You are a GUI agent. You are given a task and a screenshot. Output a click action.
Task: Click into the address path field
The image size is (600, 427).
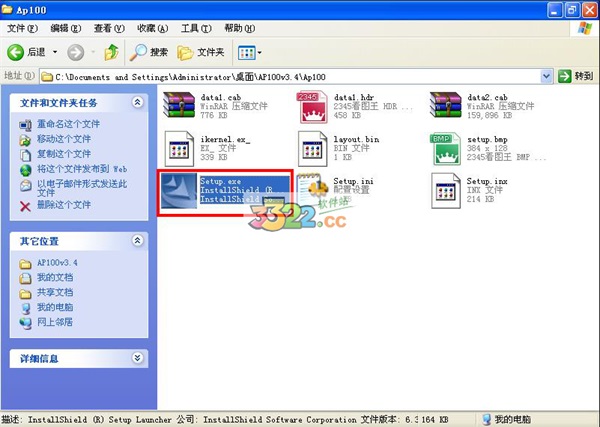pos(290,77)
